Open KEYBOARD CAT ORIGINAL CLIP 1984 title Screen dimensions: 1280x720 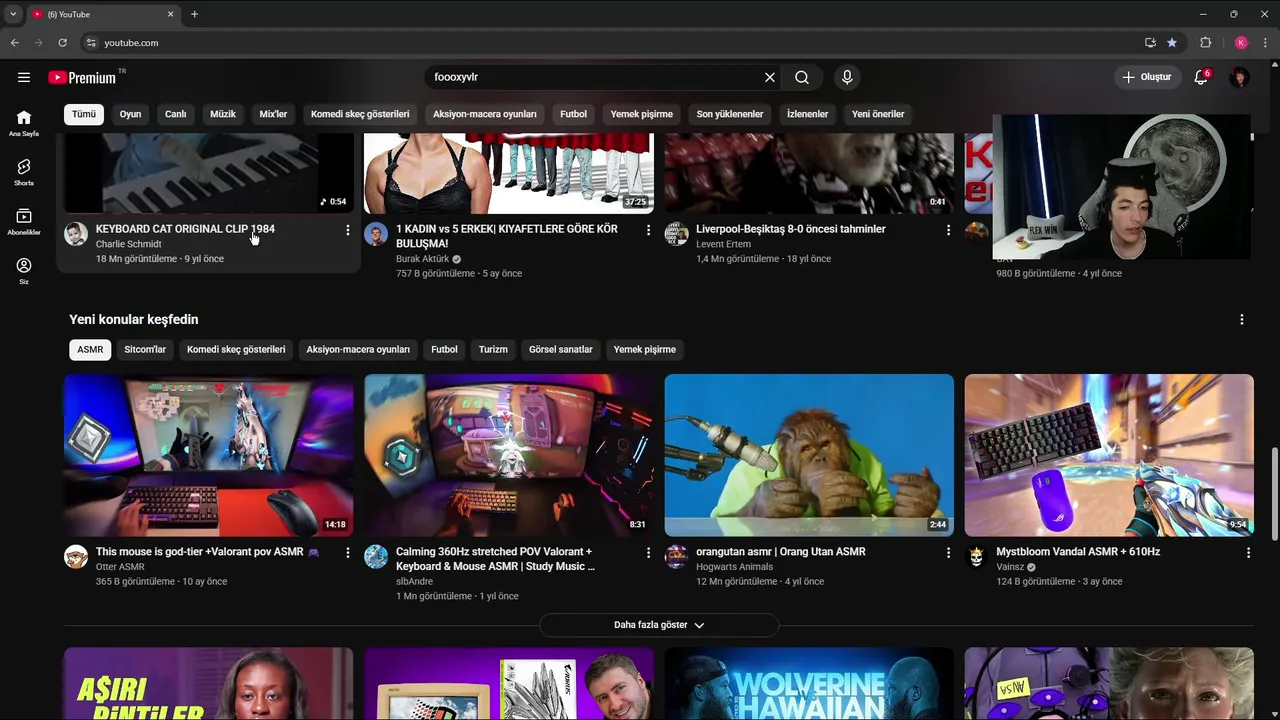point(185,229)
